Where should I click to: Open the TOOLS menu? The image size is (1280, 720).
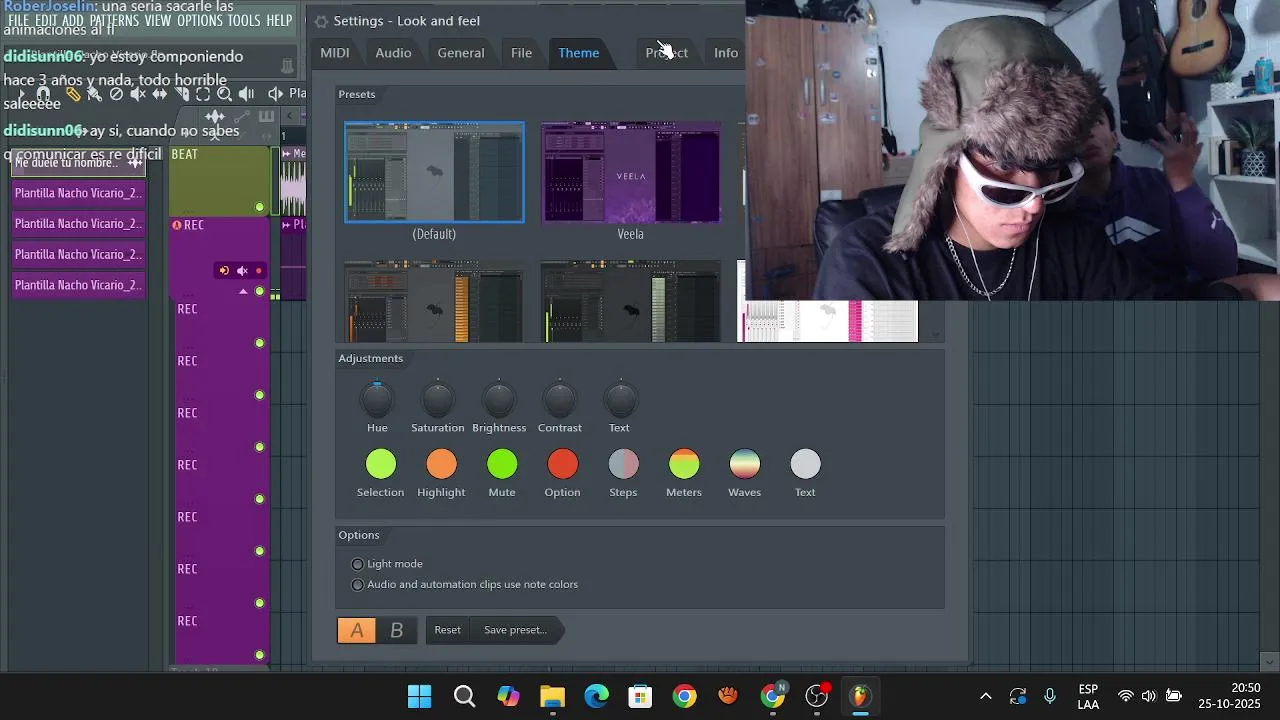pos(244,20)
